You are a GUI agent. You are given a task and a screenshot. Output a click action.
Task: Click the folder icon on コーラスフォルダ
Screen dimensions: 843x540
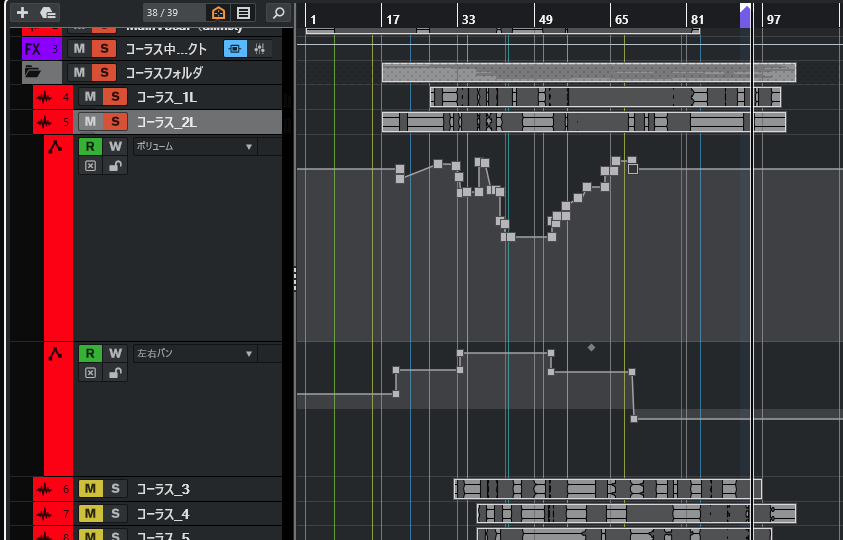(33, 72)
